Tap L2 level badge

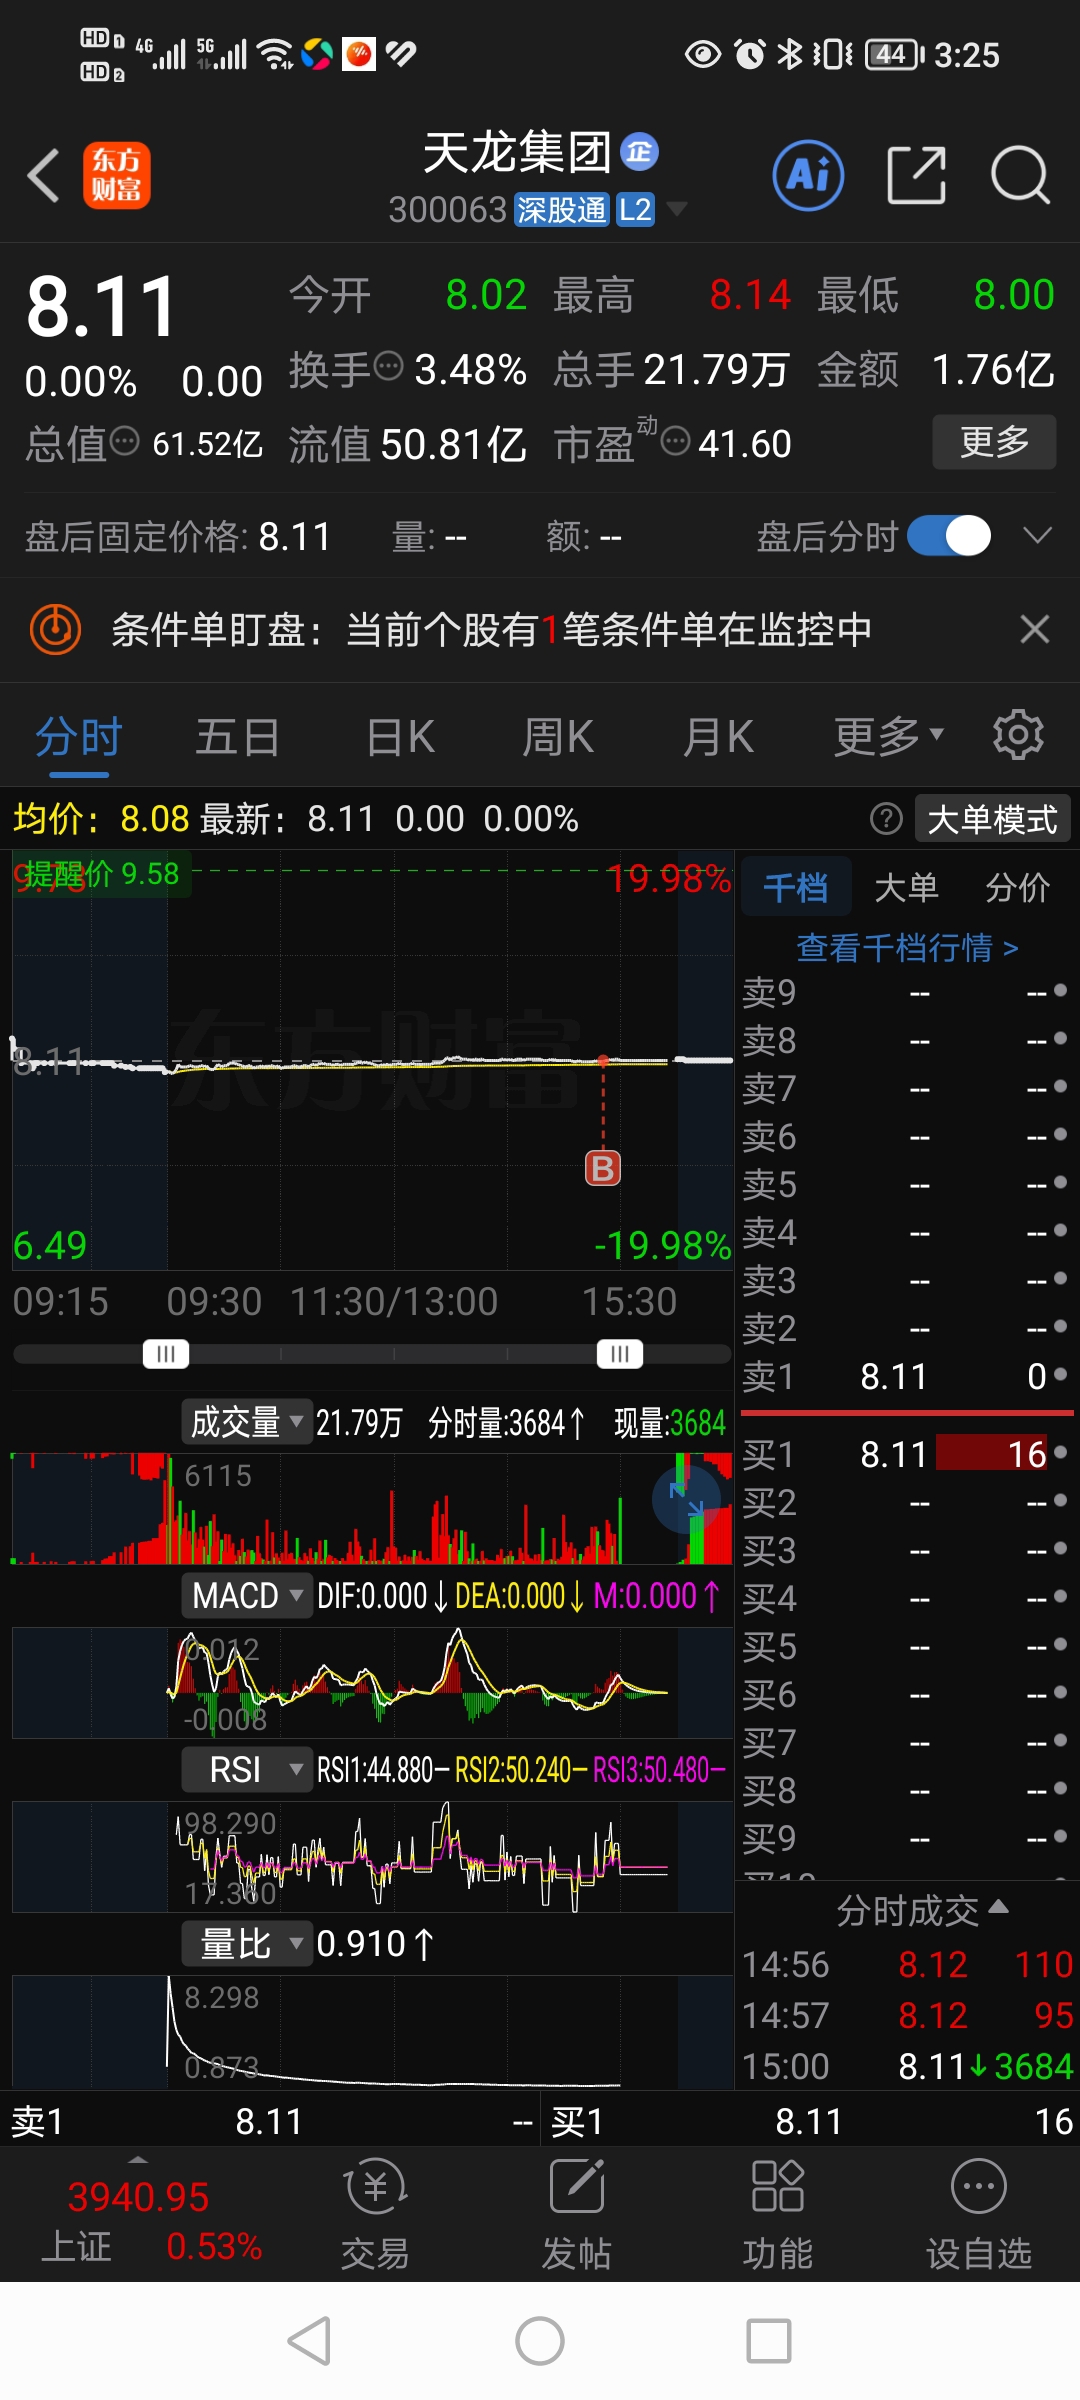[x=635, y=210]
